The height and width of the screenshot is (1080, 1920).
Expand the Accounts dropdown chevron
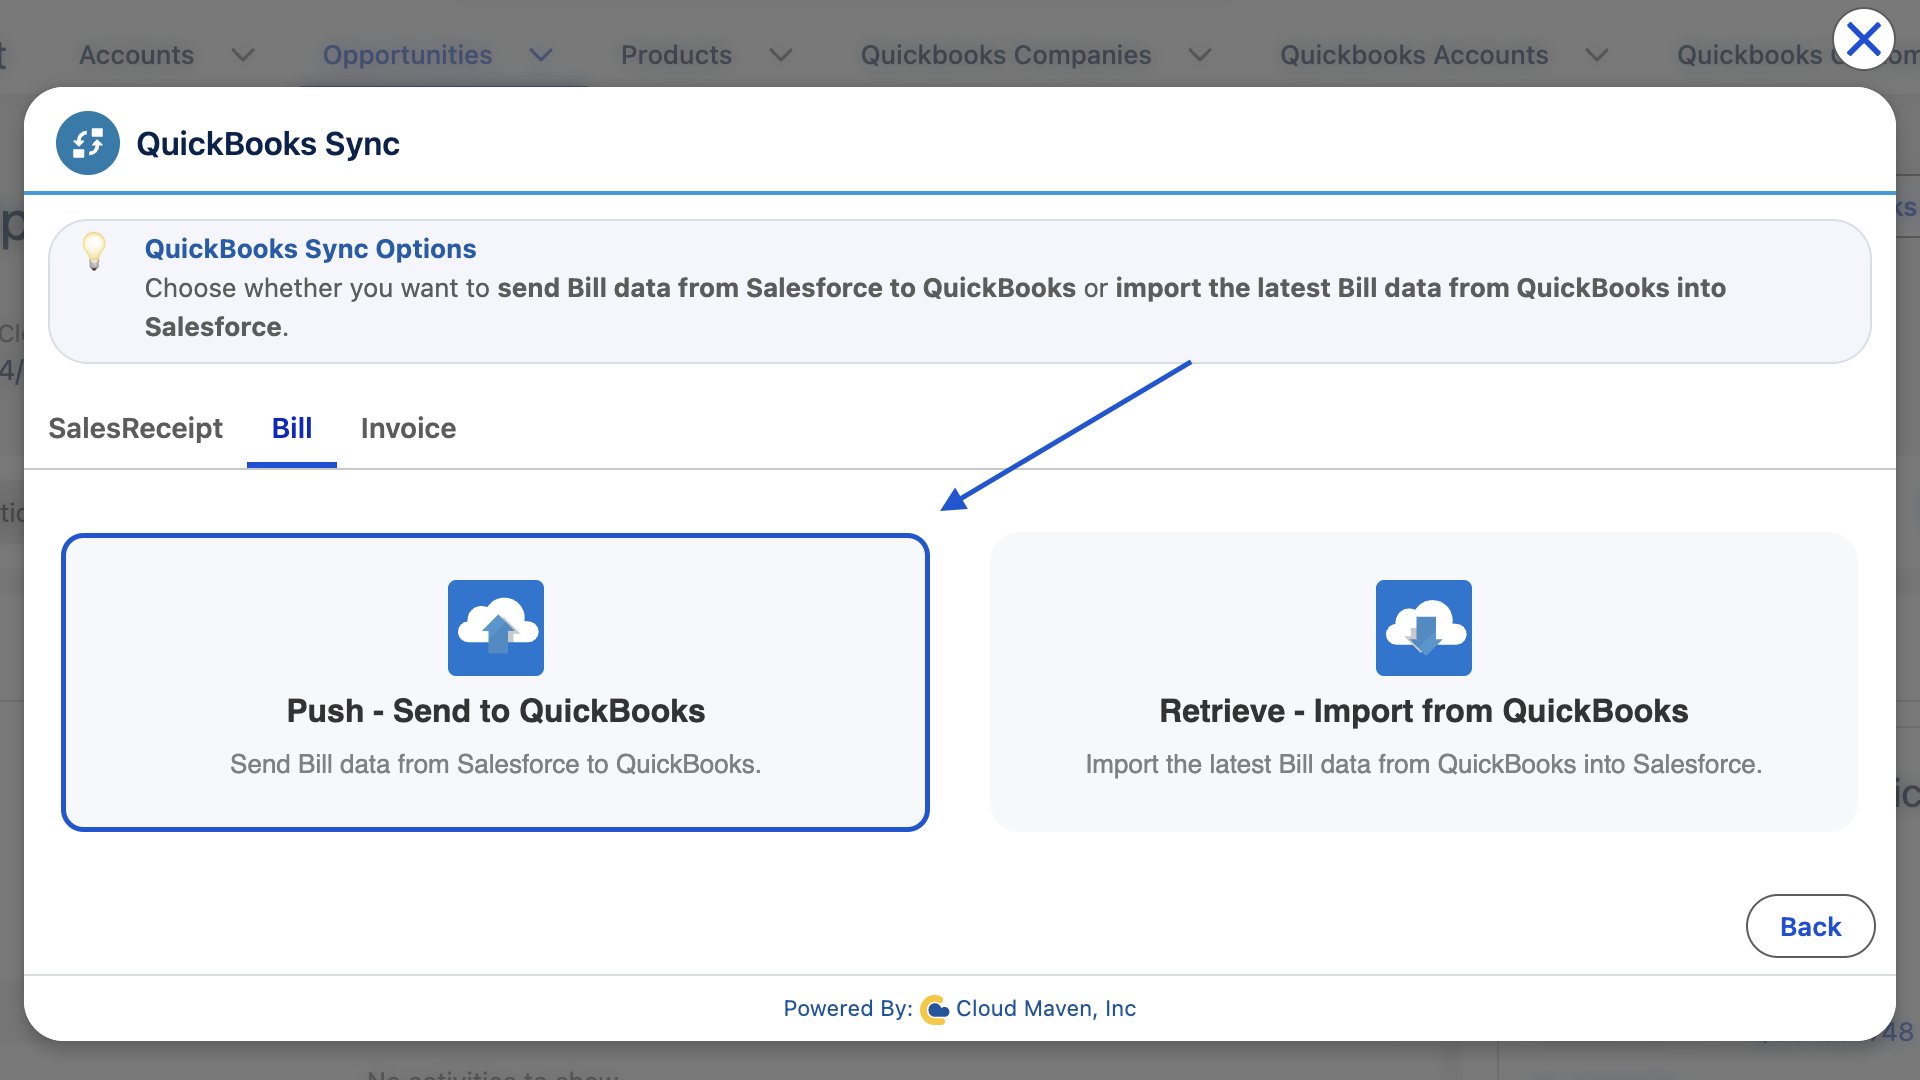(243, 55)
